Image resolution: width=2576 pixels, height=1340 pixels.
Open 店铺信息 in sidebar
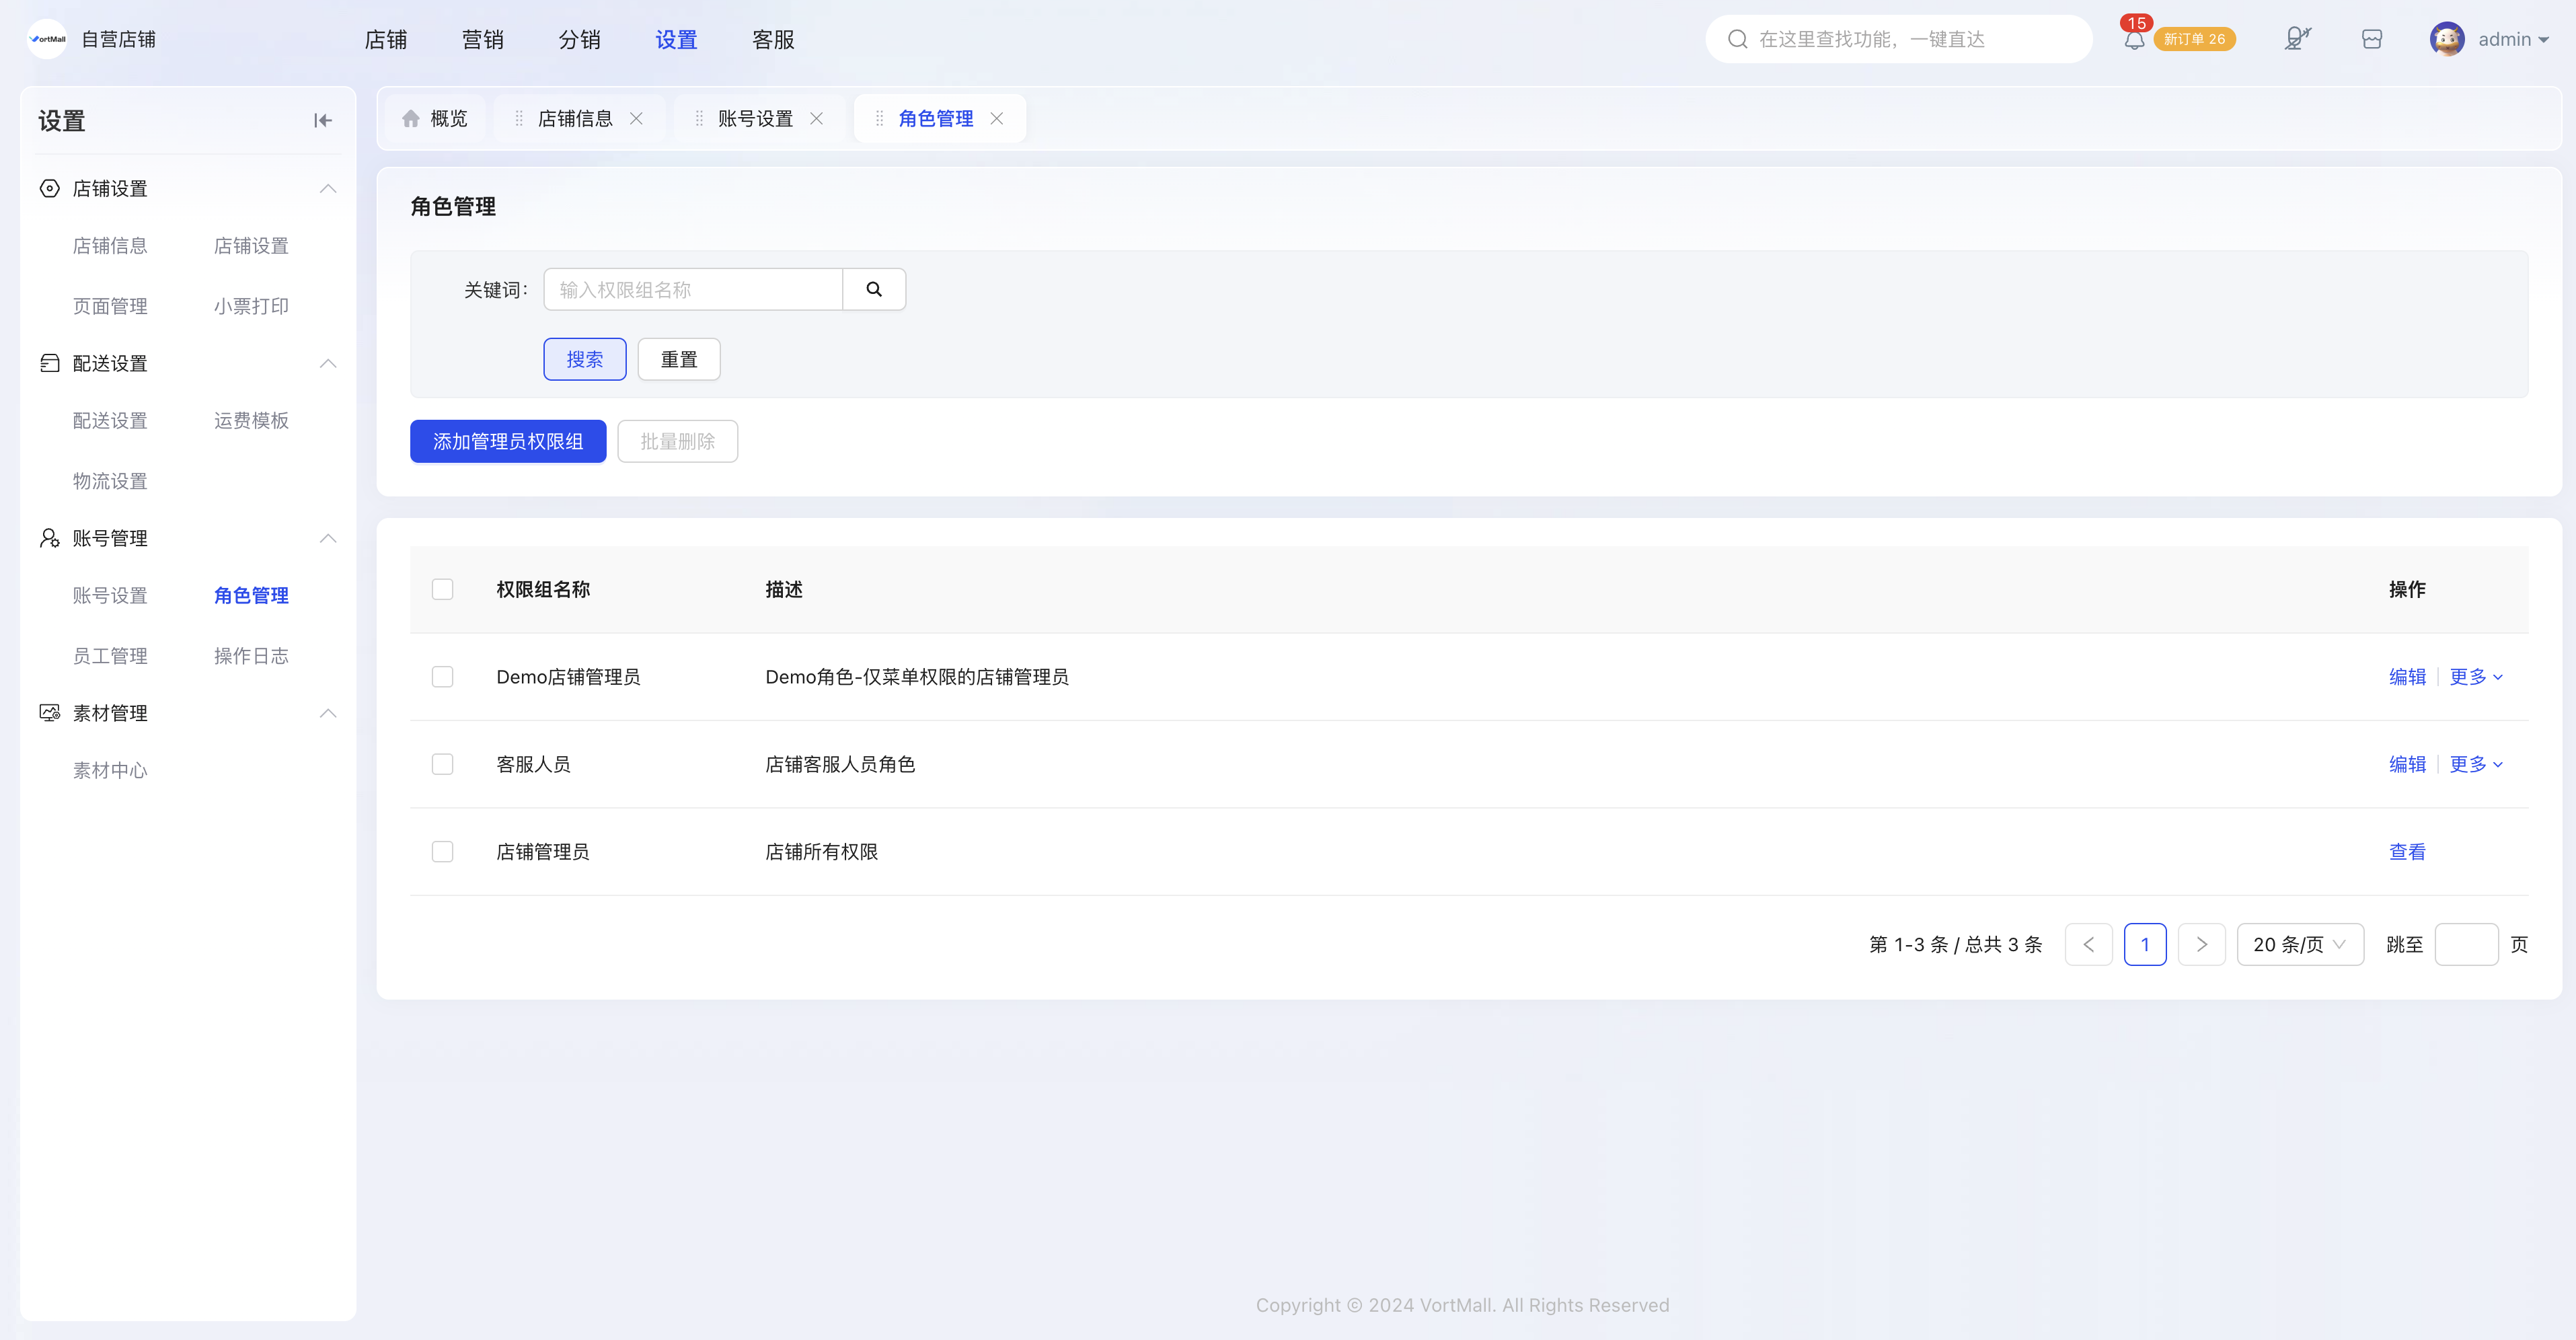point(110,246)
